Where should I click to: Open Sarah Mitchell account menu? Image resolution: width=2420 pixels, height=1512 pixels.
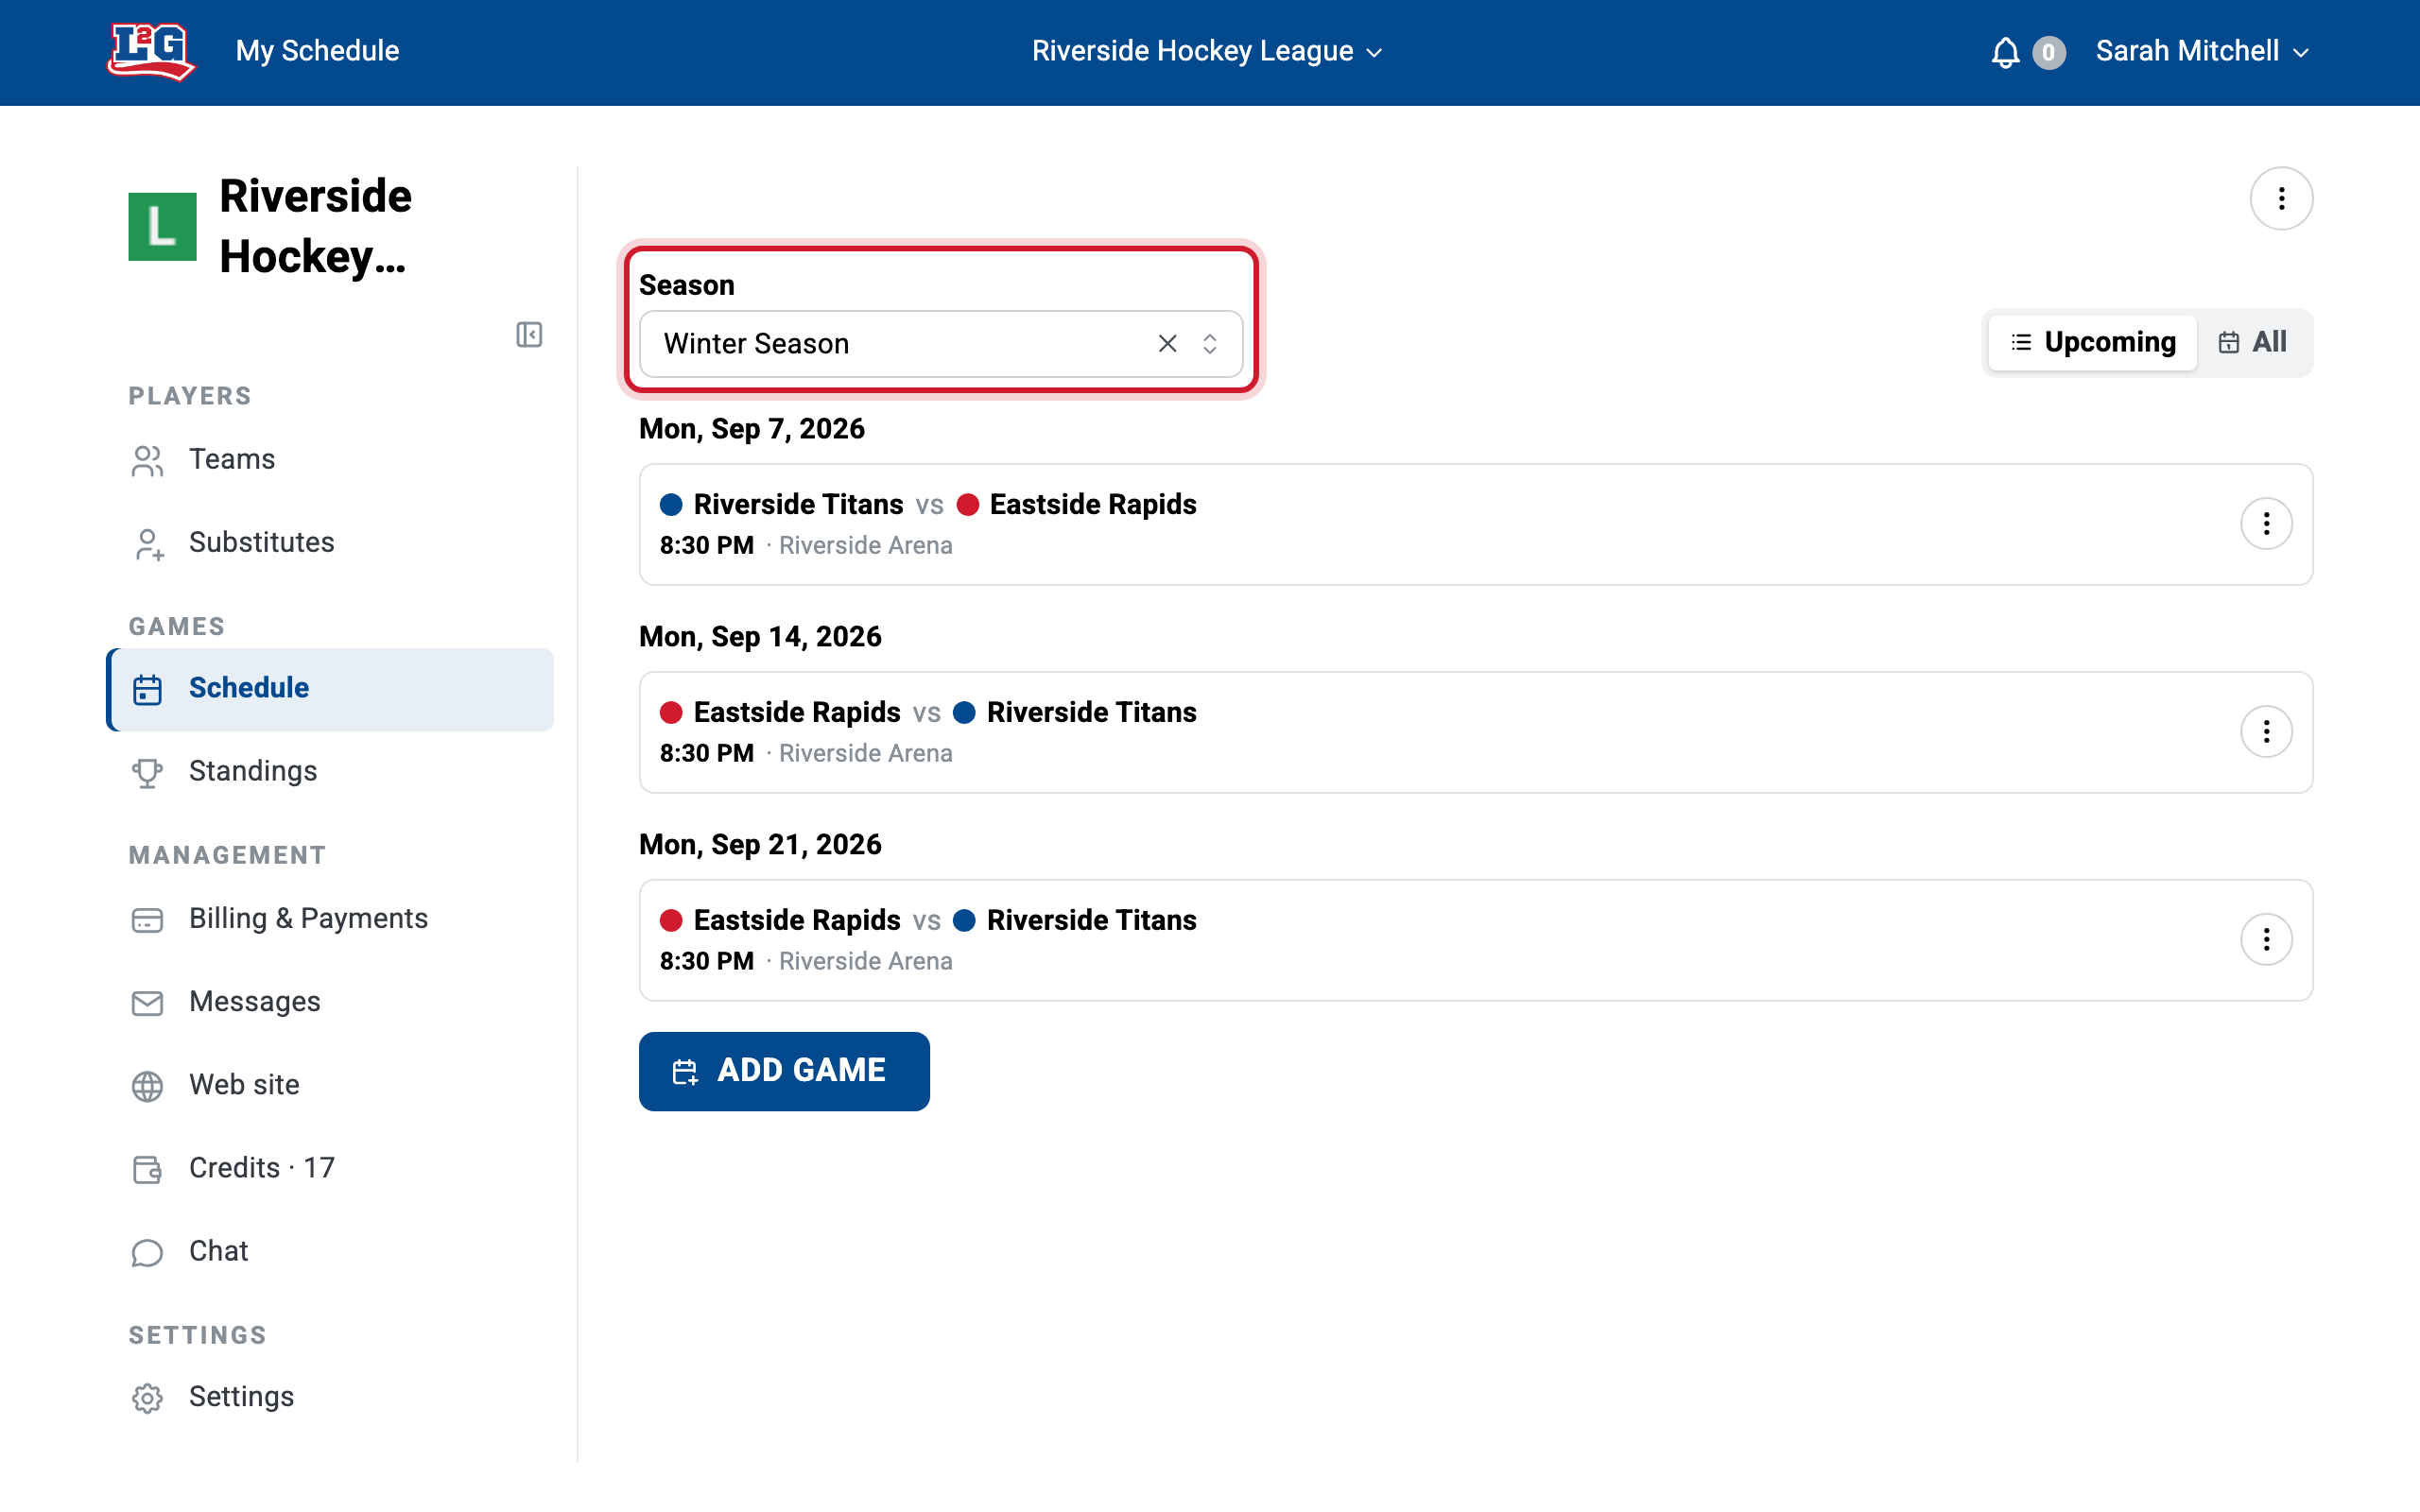(x=2203, y=51)
